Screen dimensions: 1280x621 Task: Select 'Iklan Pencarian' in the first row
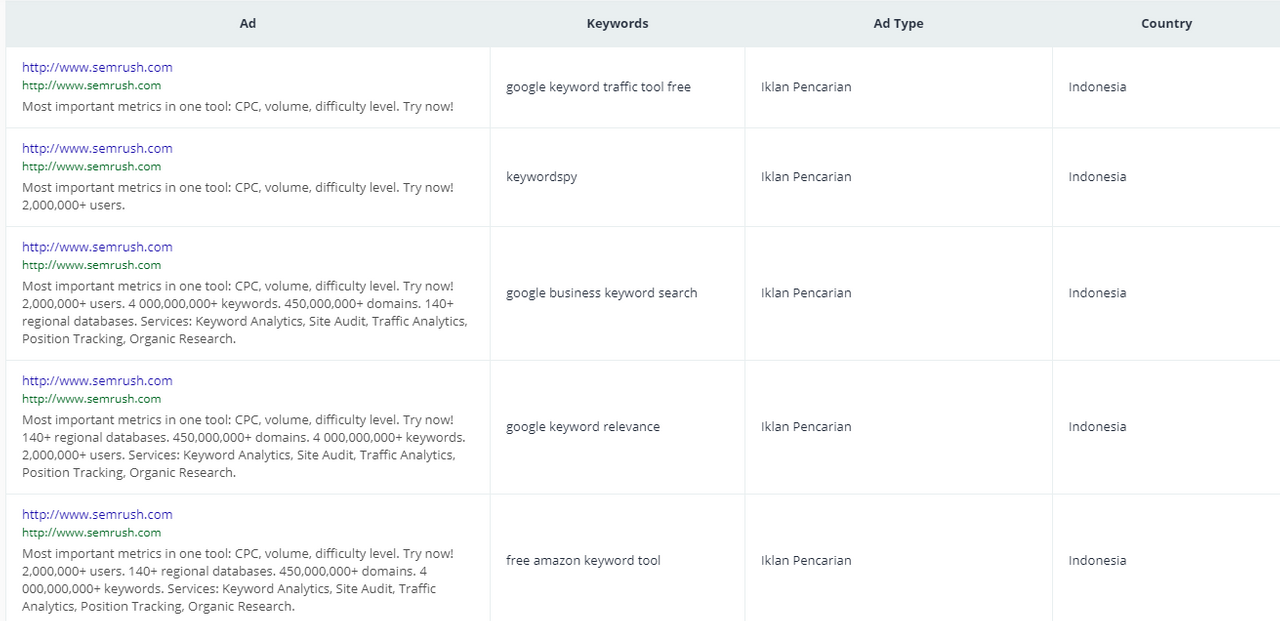click(x=806, y=87)
